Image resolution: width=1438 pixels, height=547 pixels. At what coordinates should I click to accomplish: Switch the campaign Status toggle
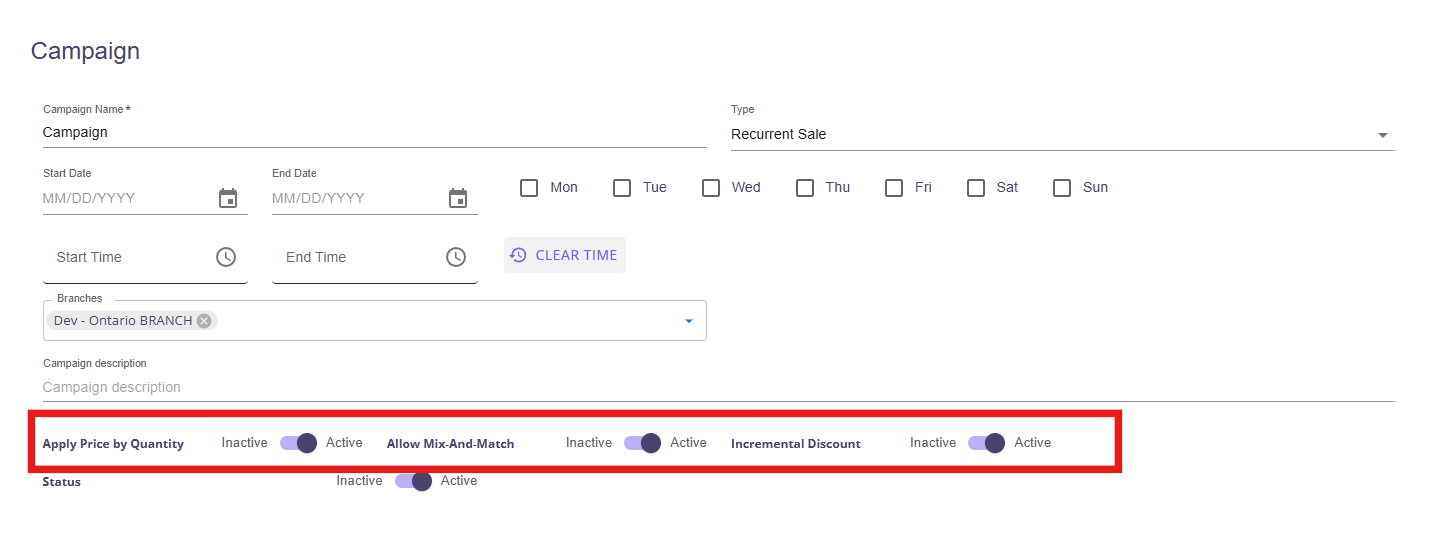413,481
